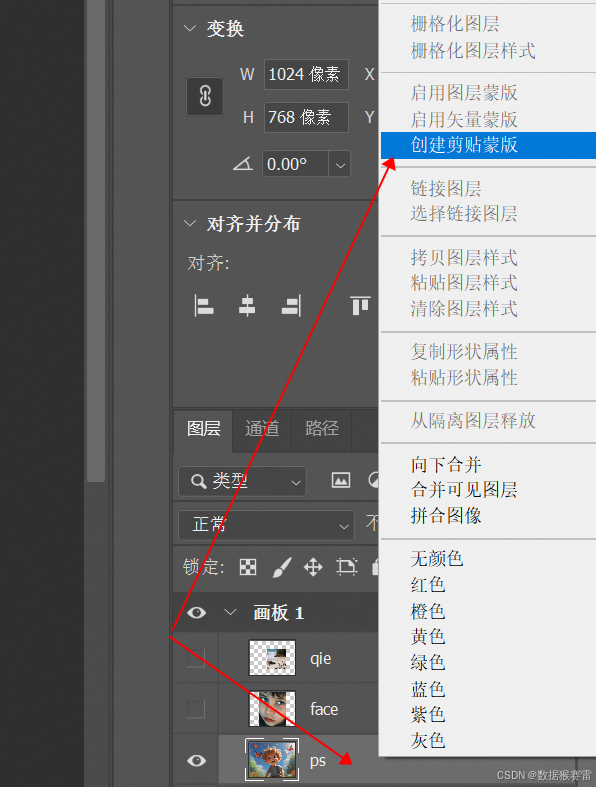This screenshot has width=596, height=787.
Task: Align left edges icon
Action: (x=203, y=306)
